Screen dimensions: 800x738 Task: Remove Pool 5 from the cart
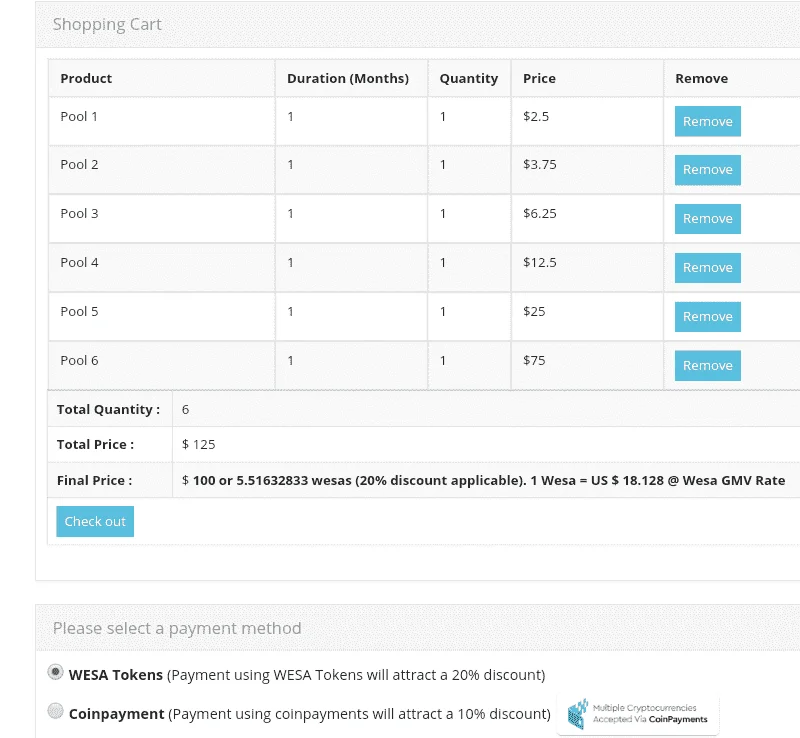coord(707,317)
